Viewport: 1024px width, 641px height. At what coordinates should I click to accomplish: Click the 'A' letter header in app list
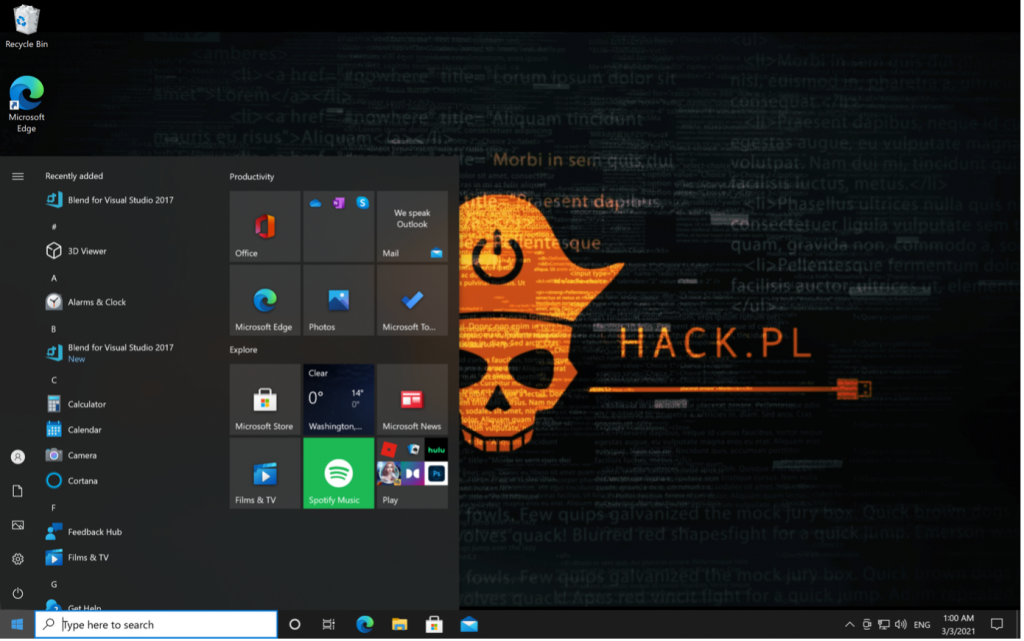pyautogui.click(x=54, y=278)
